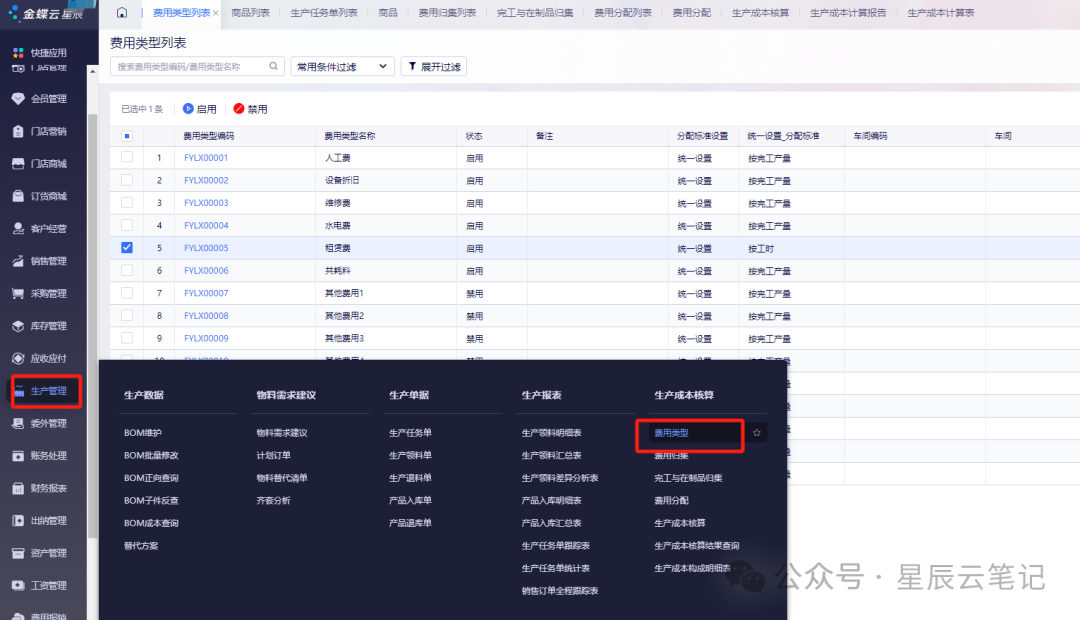Switch to the 生产任务单列表 tab
Viewport: 1080px width, 620px height.
pos(324,12)
